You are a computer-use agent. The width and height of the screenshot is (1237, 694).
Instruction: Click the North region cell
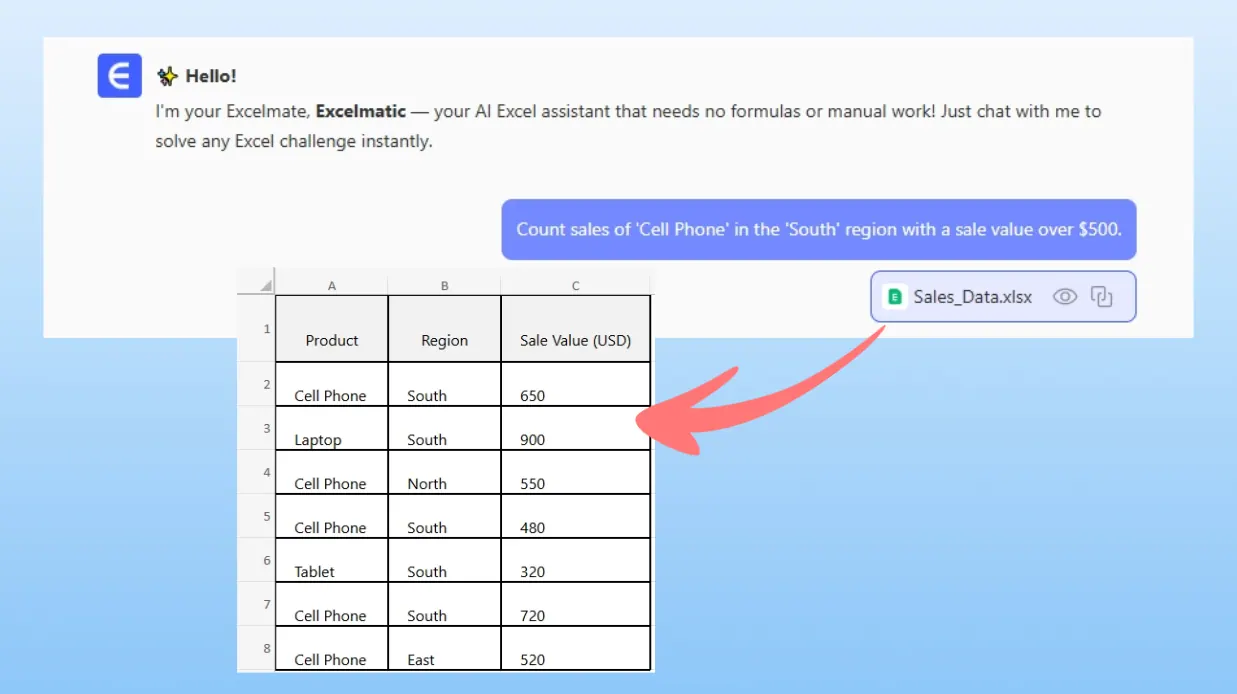coord(444,473)
